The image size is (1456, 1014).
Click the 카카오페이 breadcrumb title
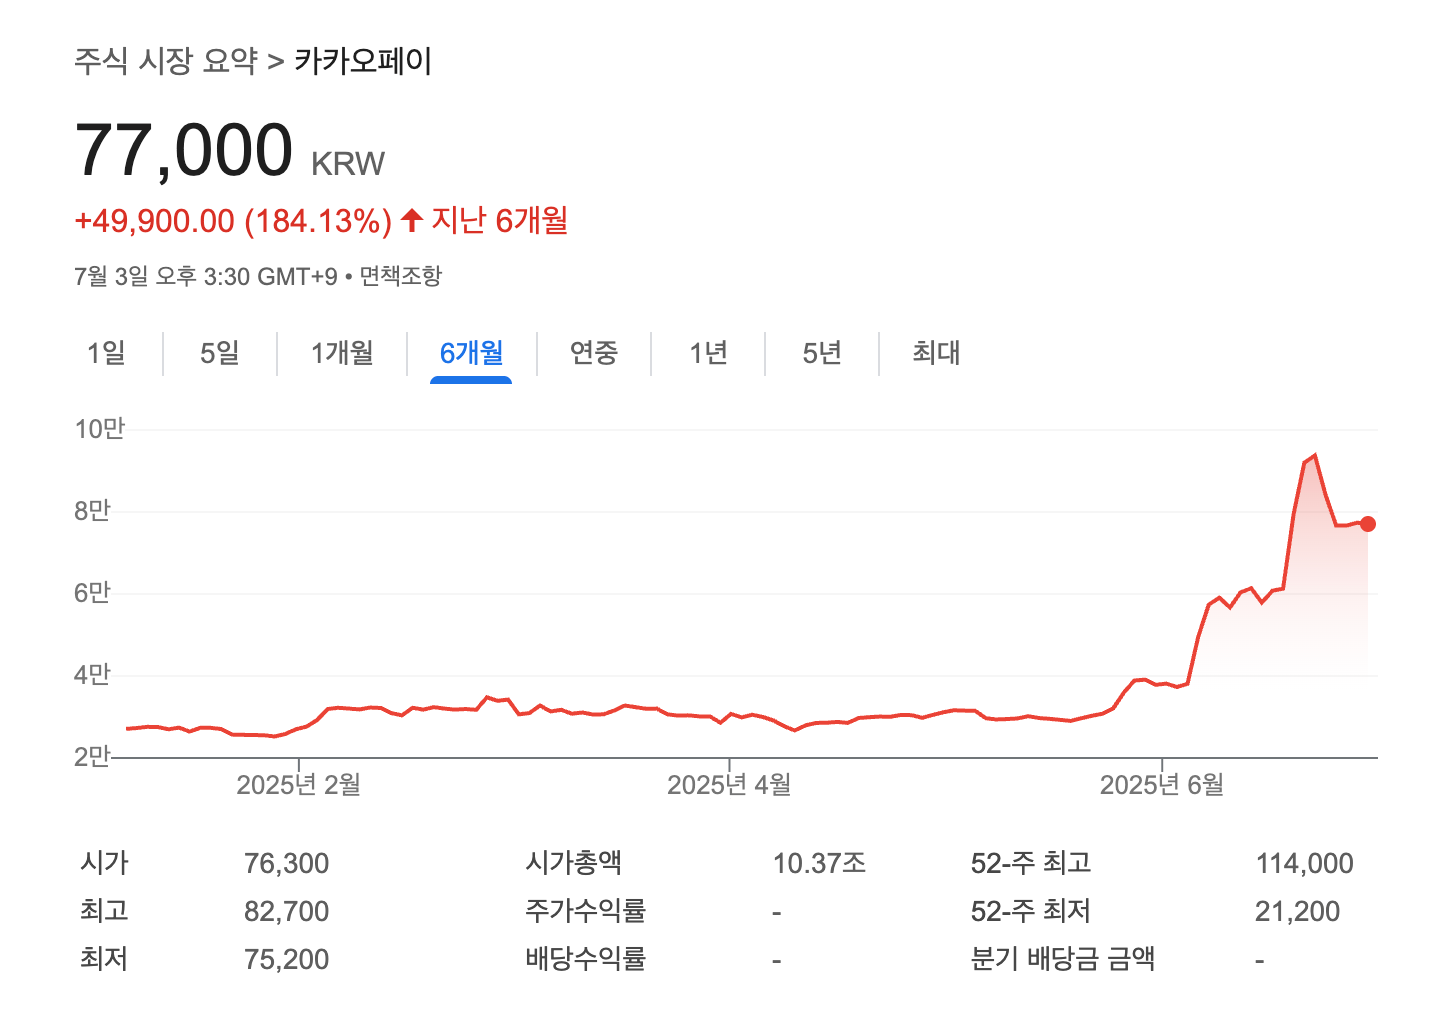pos(363,61)
